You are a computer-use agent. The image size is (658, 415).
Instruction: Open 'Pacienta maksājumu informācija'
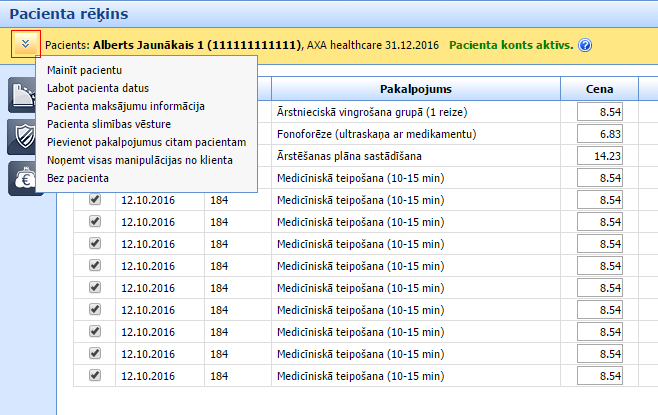point(126,106)
